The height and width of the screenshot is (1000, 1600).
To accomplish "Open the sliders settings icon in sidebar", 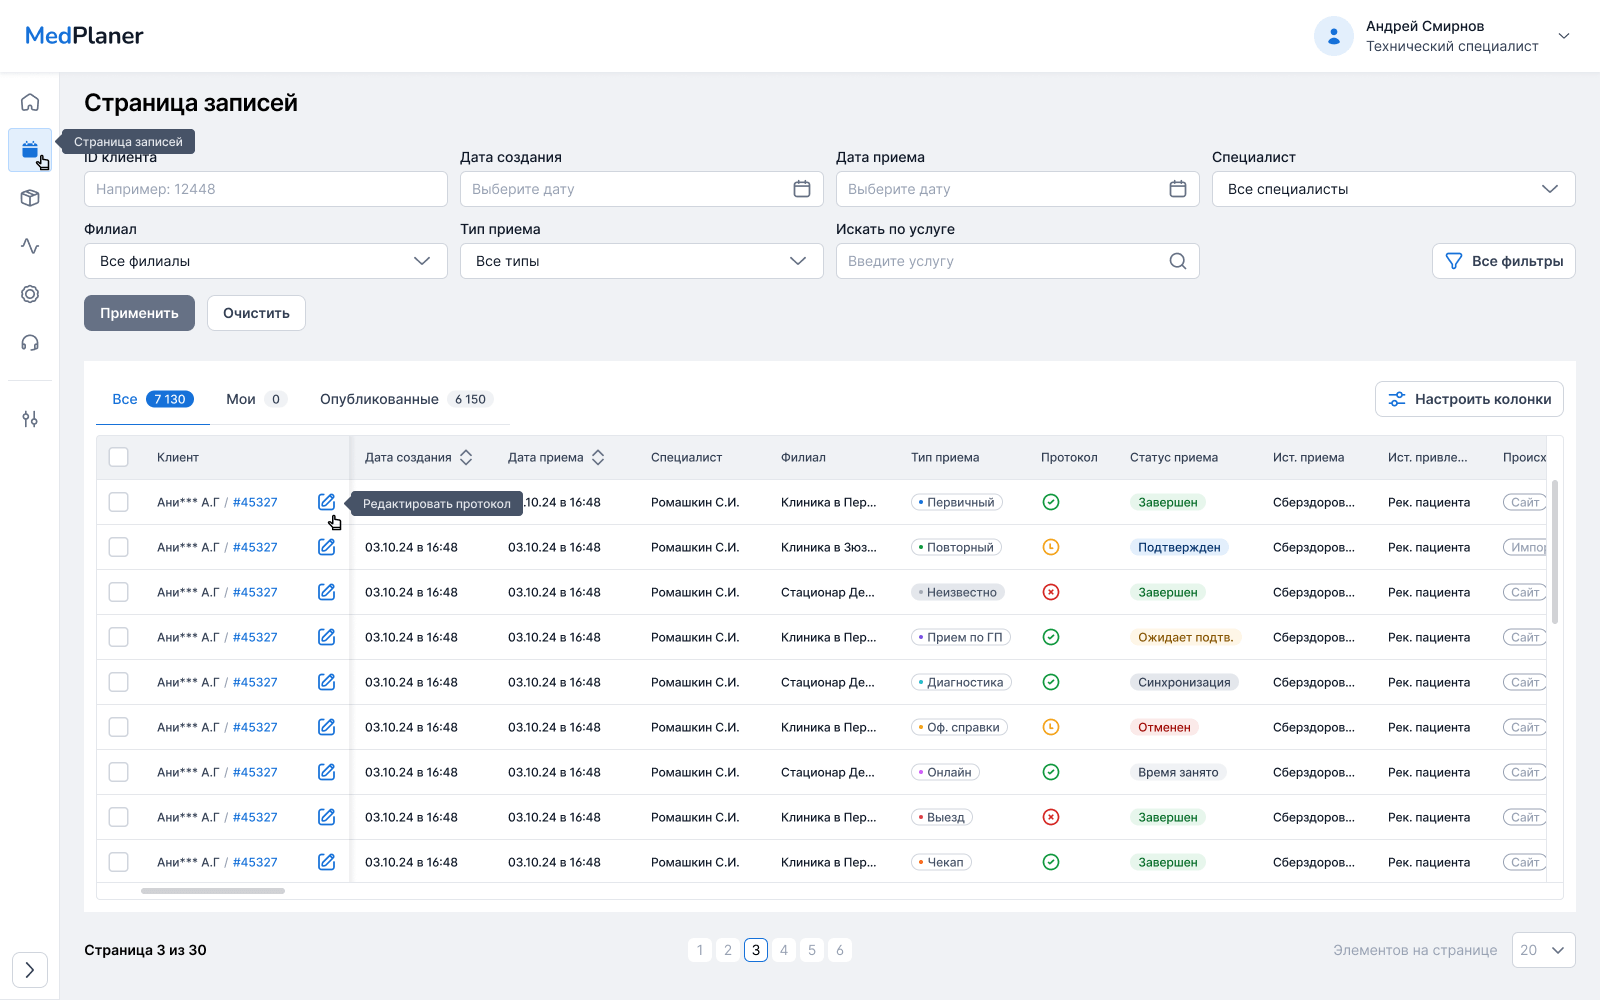I will [30, 419].
